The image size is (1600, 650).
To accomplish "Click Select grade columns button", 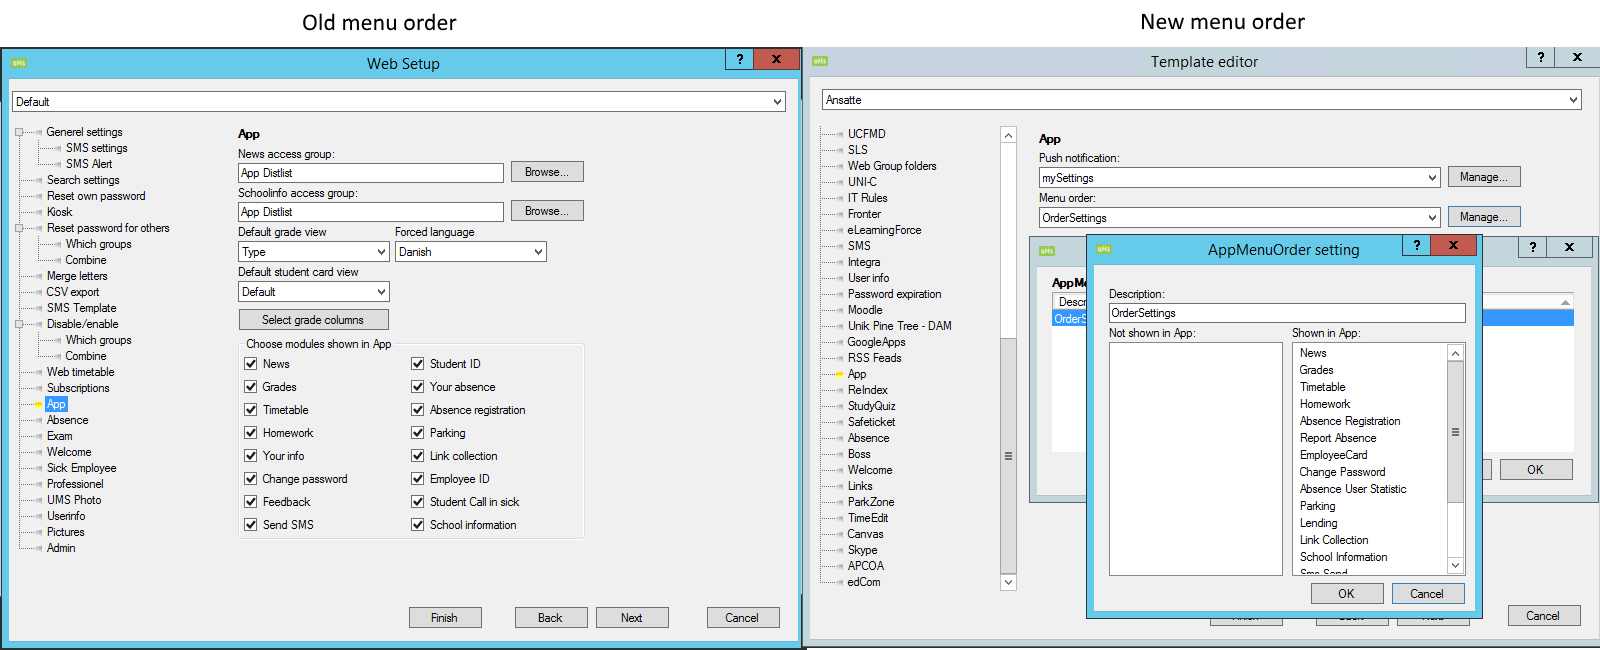I will (313, 320).
